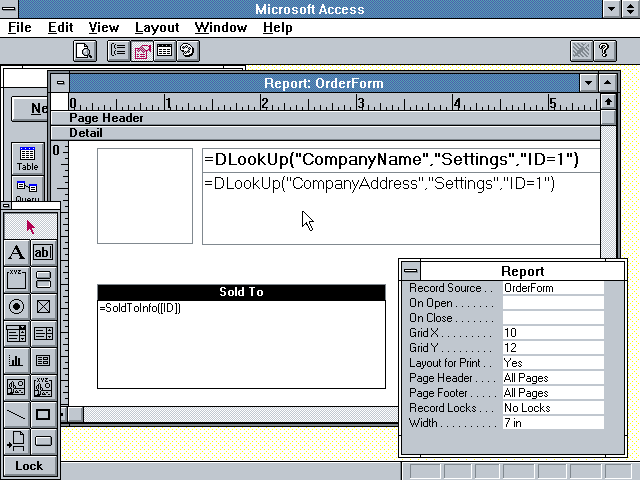This screenshot has height=480, width=640.
Task: Select the List Box tool
Action: point(44,333)
